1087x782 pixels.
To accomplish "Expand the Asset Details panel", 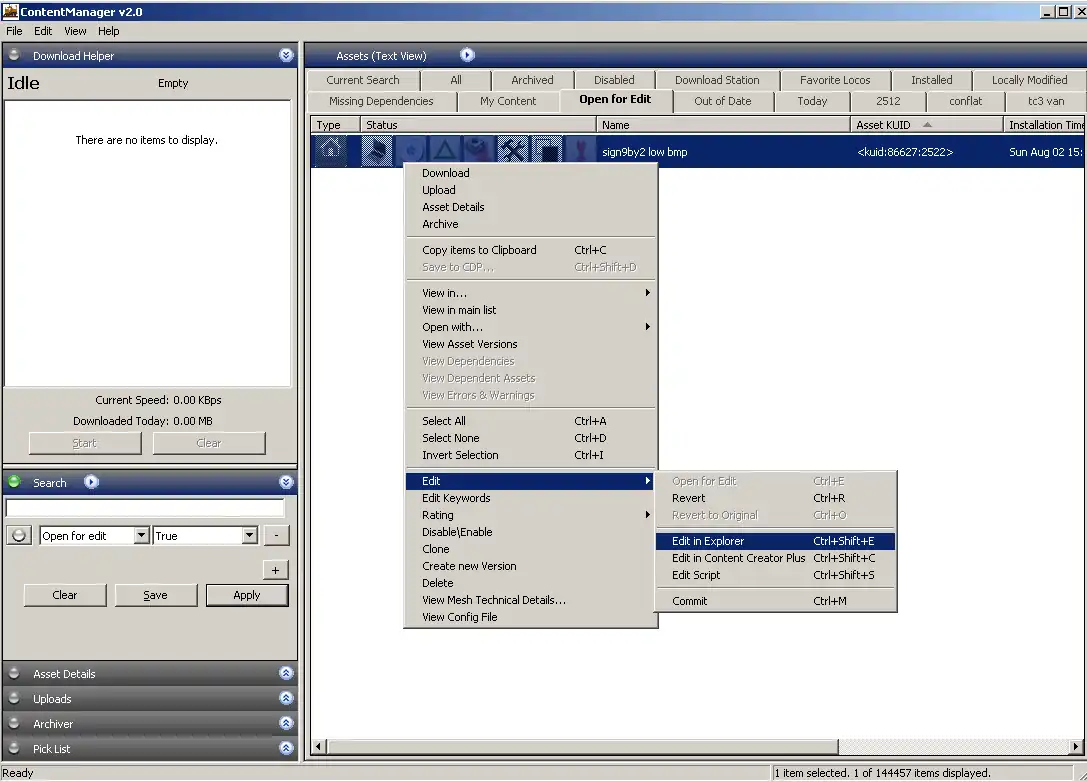I will pyautogui.click(x=286, y=674).
